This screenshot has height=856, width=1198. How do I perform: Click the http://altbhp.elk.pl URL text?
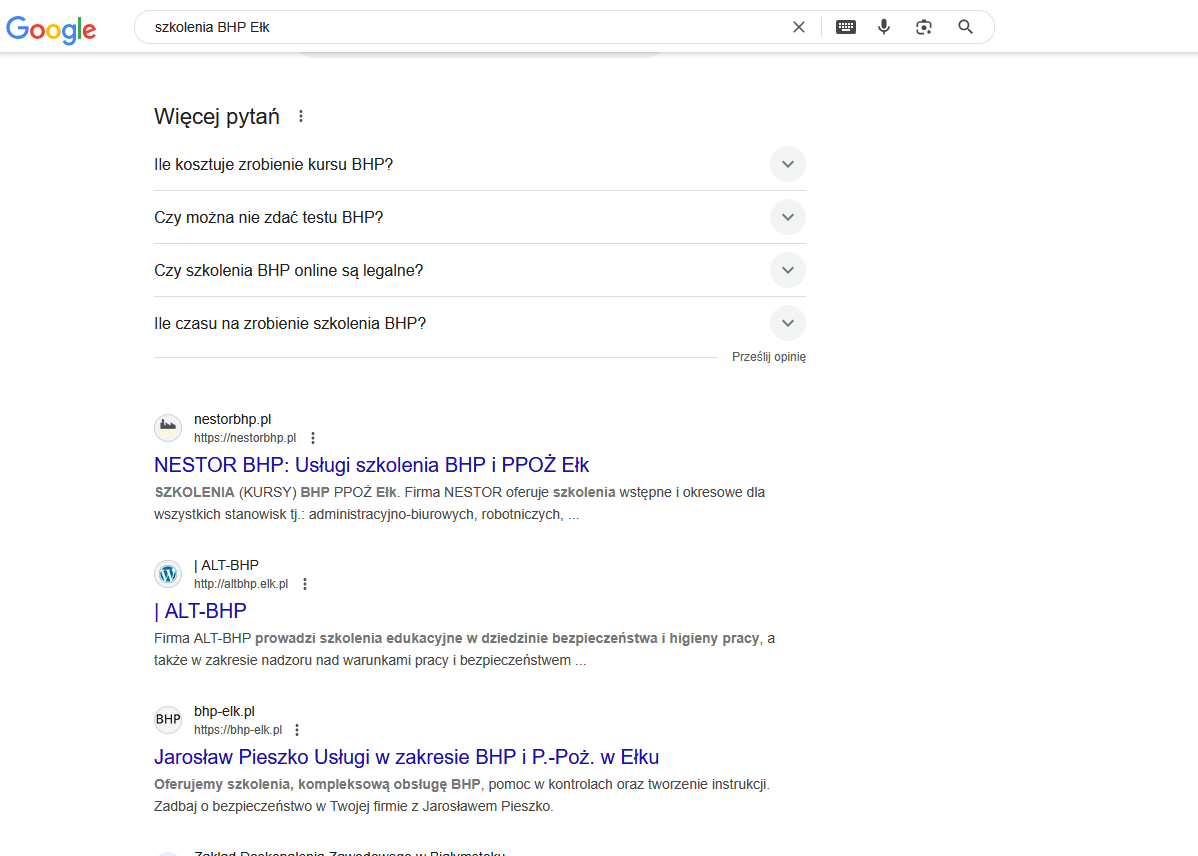241,584
